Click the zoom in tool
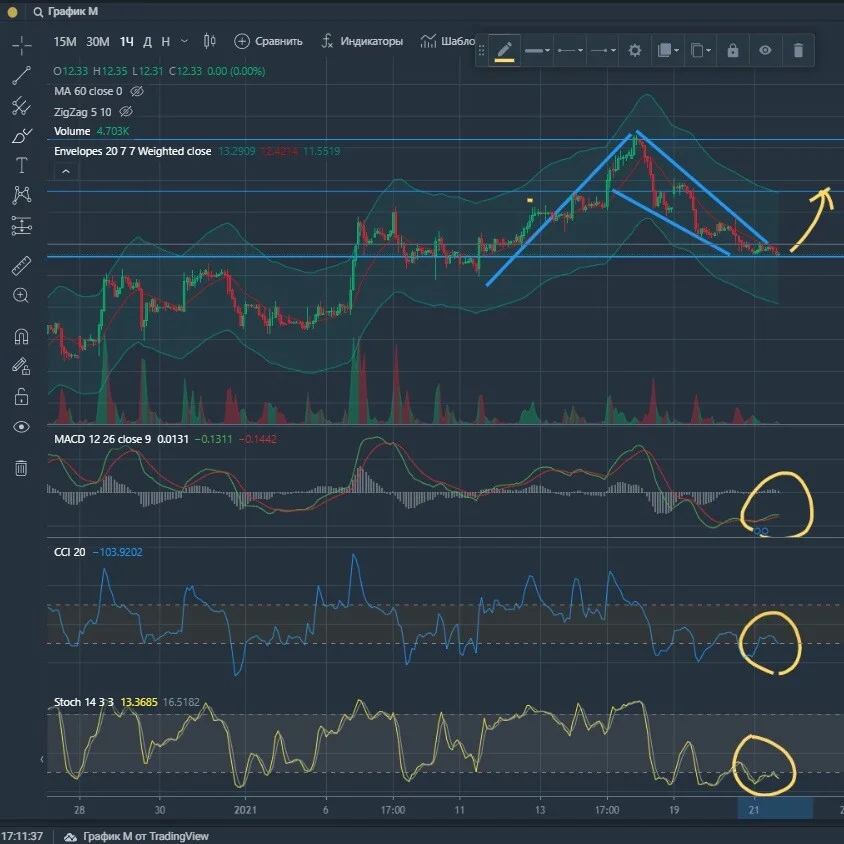 pyautogui.click(x=22, y=296)
